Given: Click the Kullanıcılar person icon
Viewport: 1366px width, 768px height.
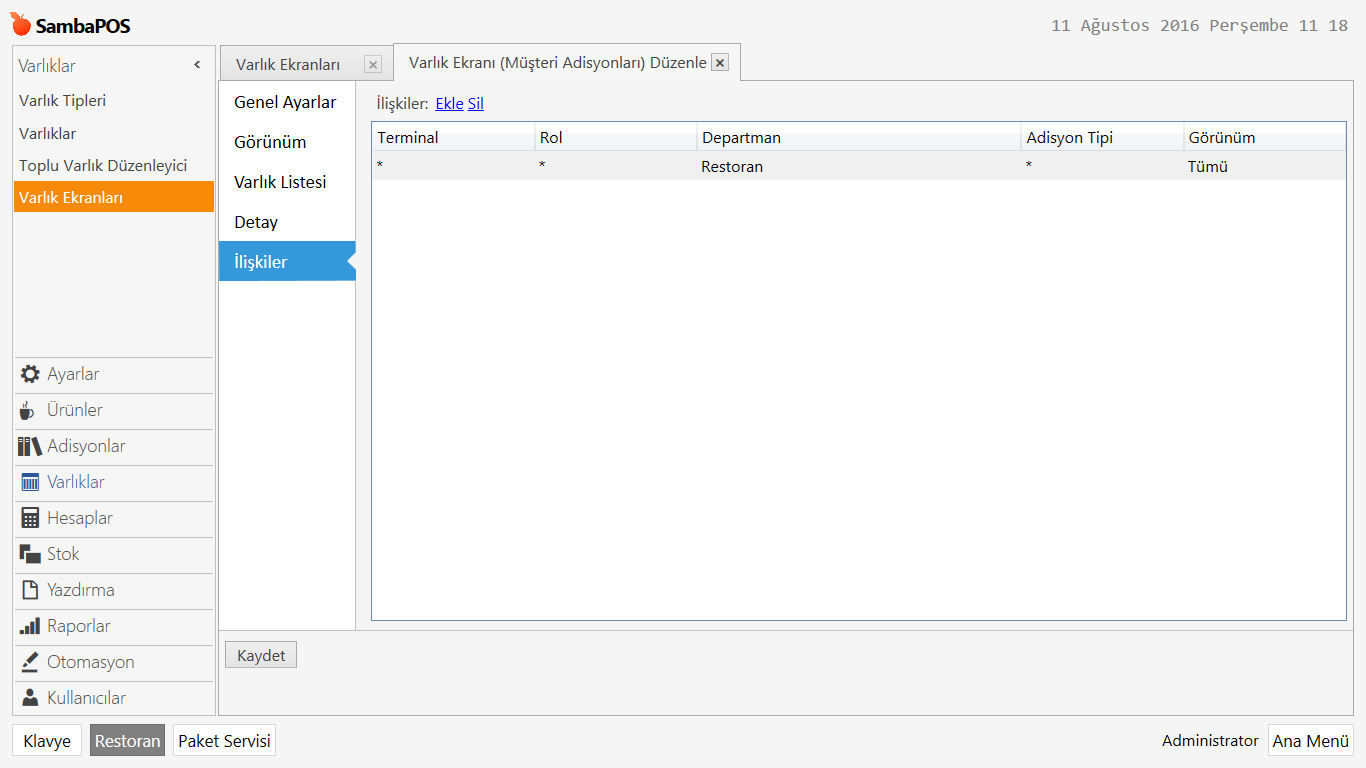Looking at the screenshot, I should coord(30,698).
